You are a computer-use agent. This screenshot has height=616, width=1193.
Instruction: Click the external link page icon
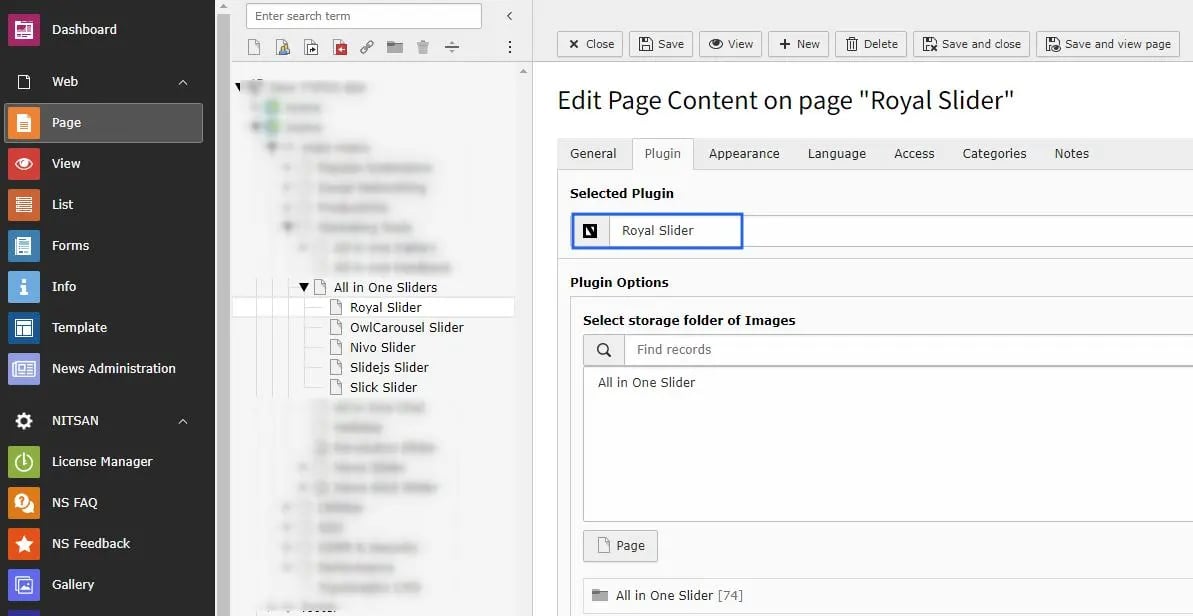(367, 47)
